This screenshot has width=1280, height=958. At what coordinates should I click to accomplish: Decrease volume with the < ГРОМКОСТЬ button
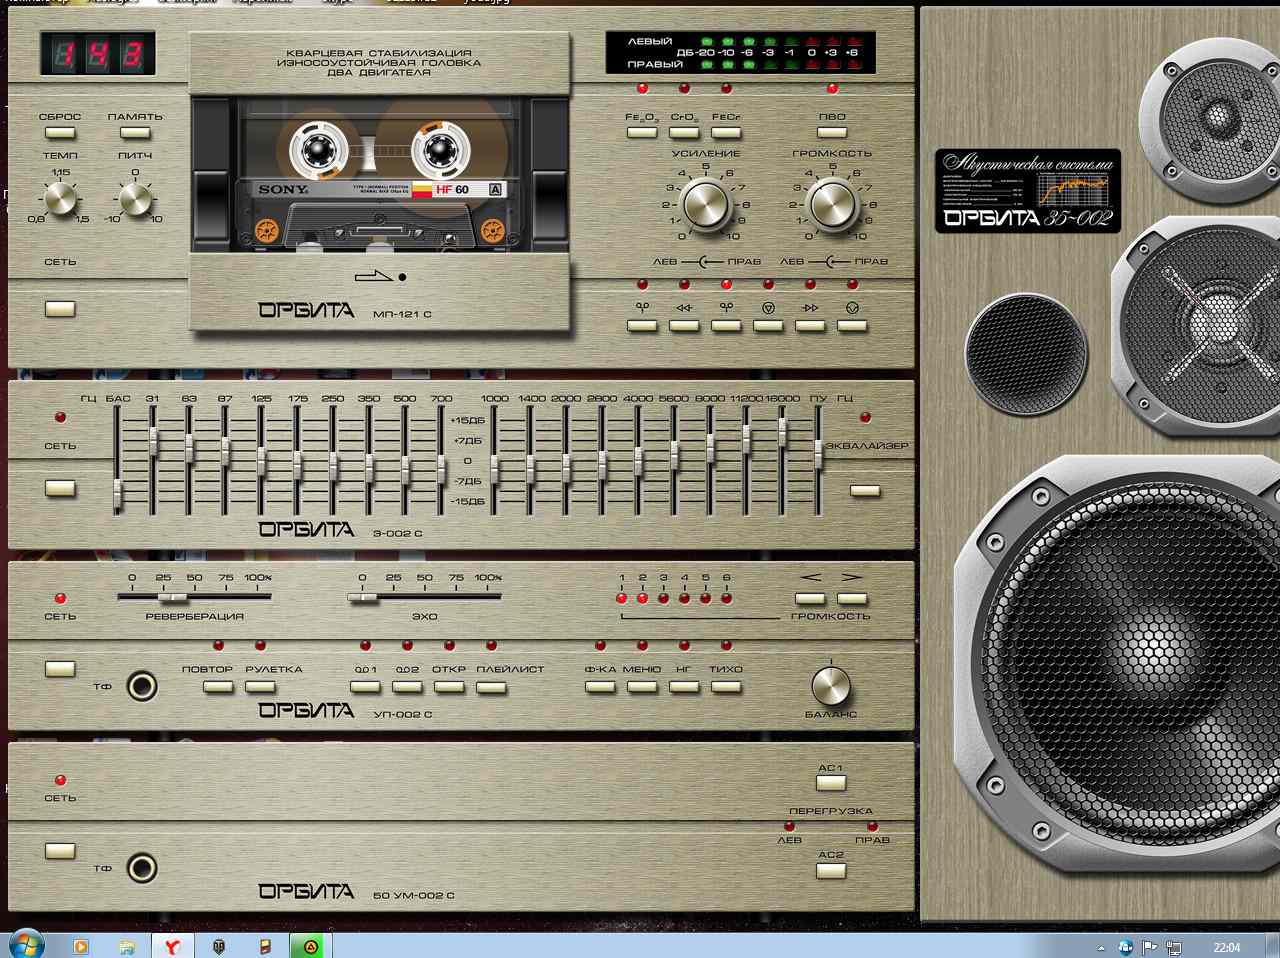[810, 599]
